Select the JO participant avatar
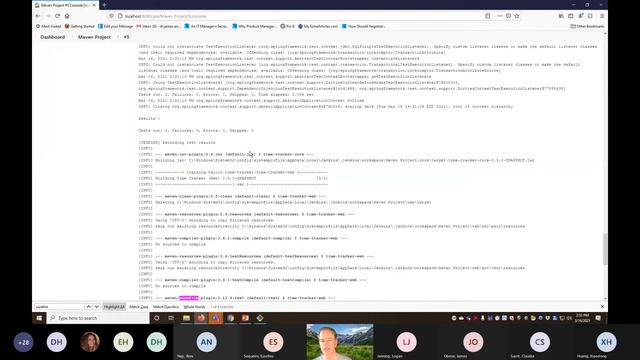 [x=473, y=342]
